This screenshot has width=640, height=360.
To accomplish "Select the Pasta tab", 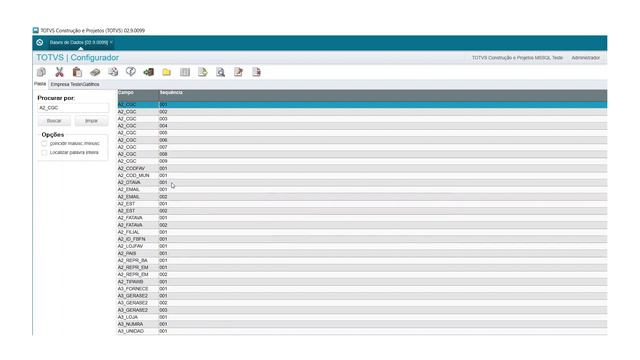I will 40,84.
